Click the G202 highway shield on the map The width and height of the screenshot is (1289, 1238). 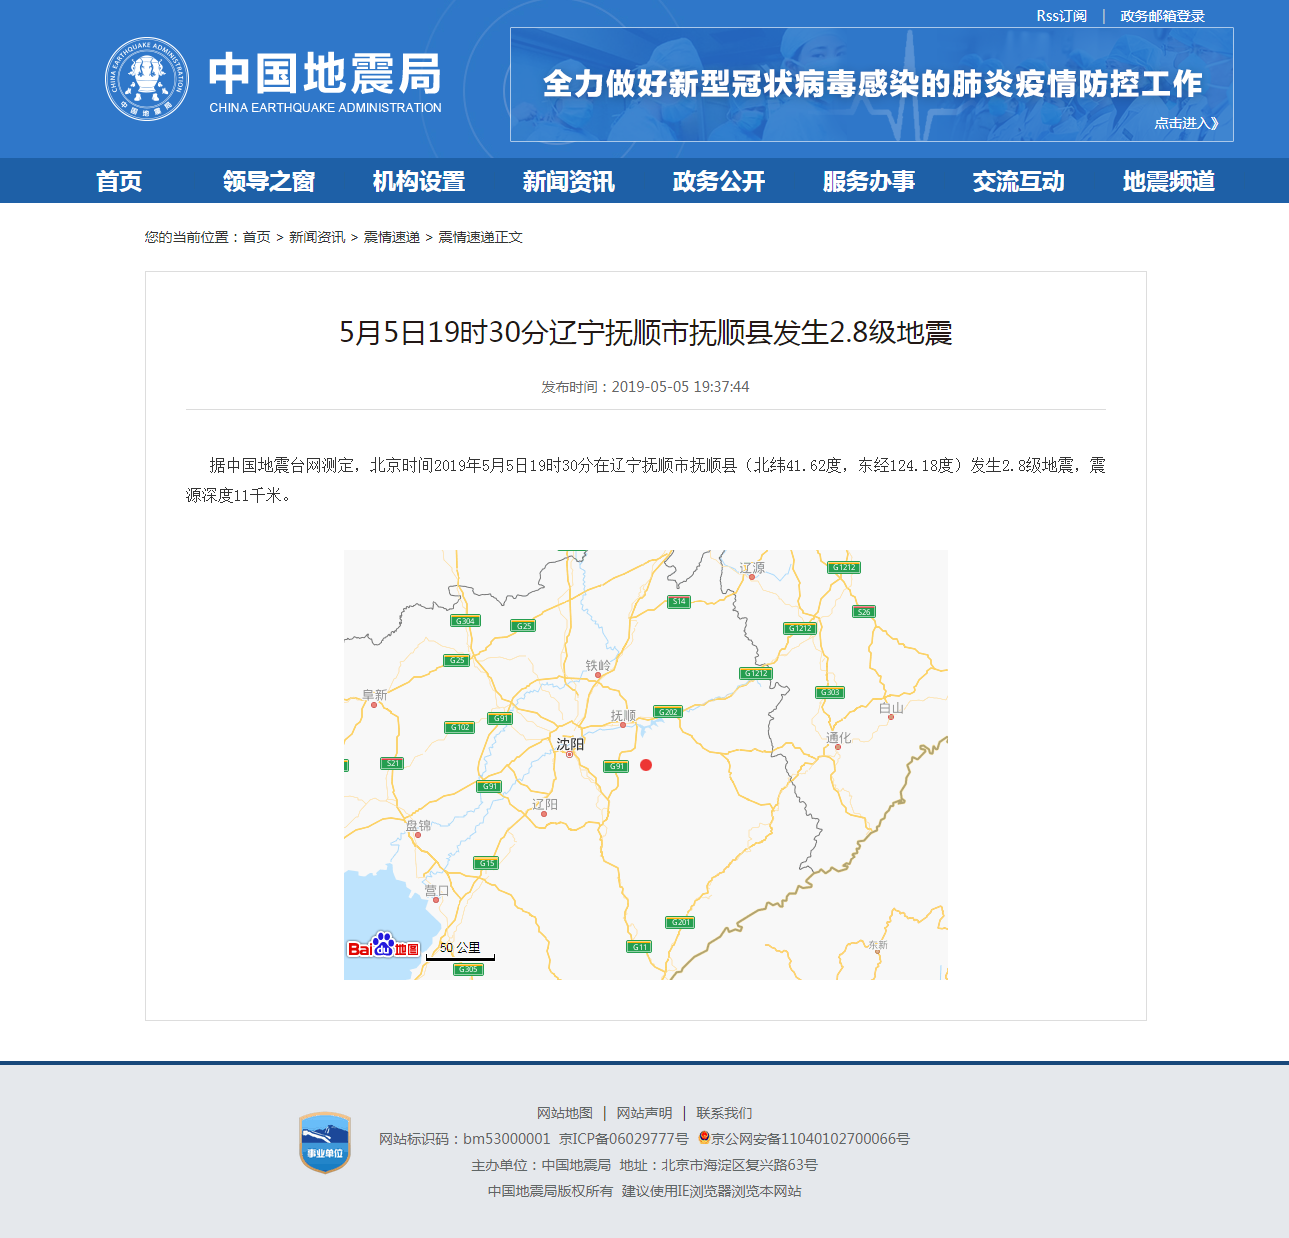tap(668, 711)
